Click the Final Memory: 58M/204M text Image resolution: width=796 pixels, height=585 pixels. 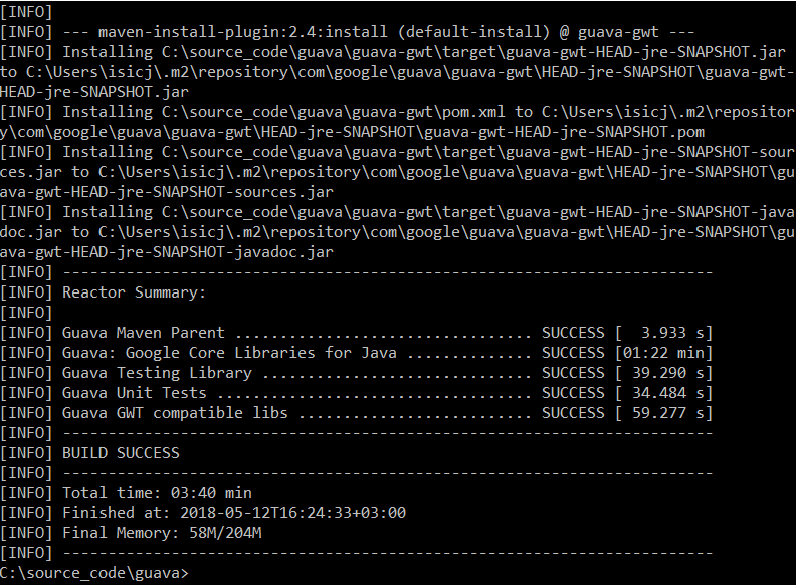click(x=161, y=533)
